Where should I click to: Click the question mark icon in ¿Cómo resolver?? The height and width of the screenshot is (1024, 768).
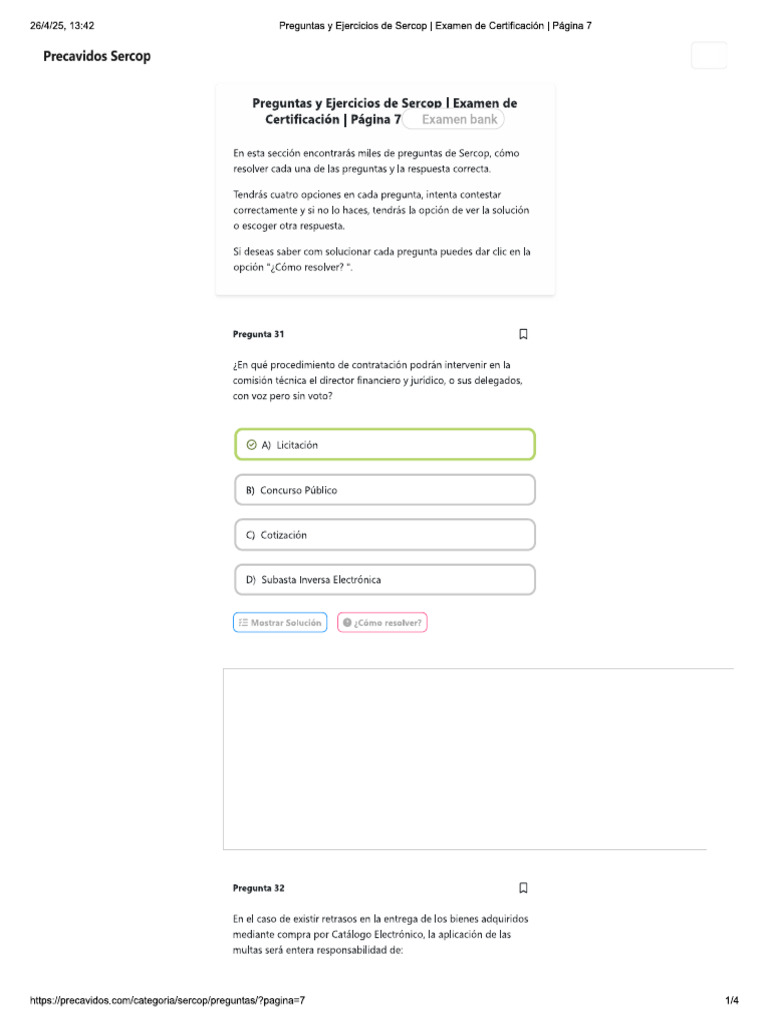click(x=347, y=623)
